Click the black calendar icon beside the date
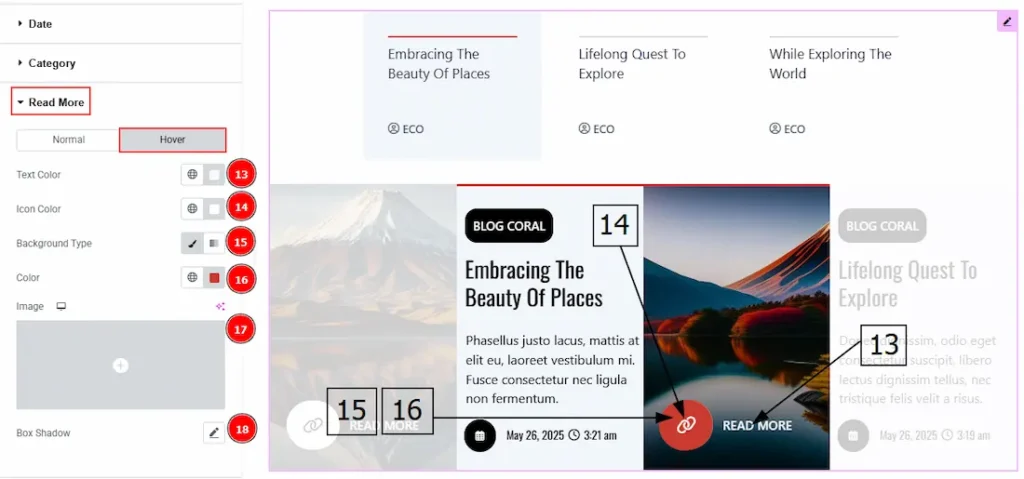1024x479 pixels. click(480, 436)
